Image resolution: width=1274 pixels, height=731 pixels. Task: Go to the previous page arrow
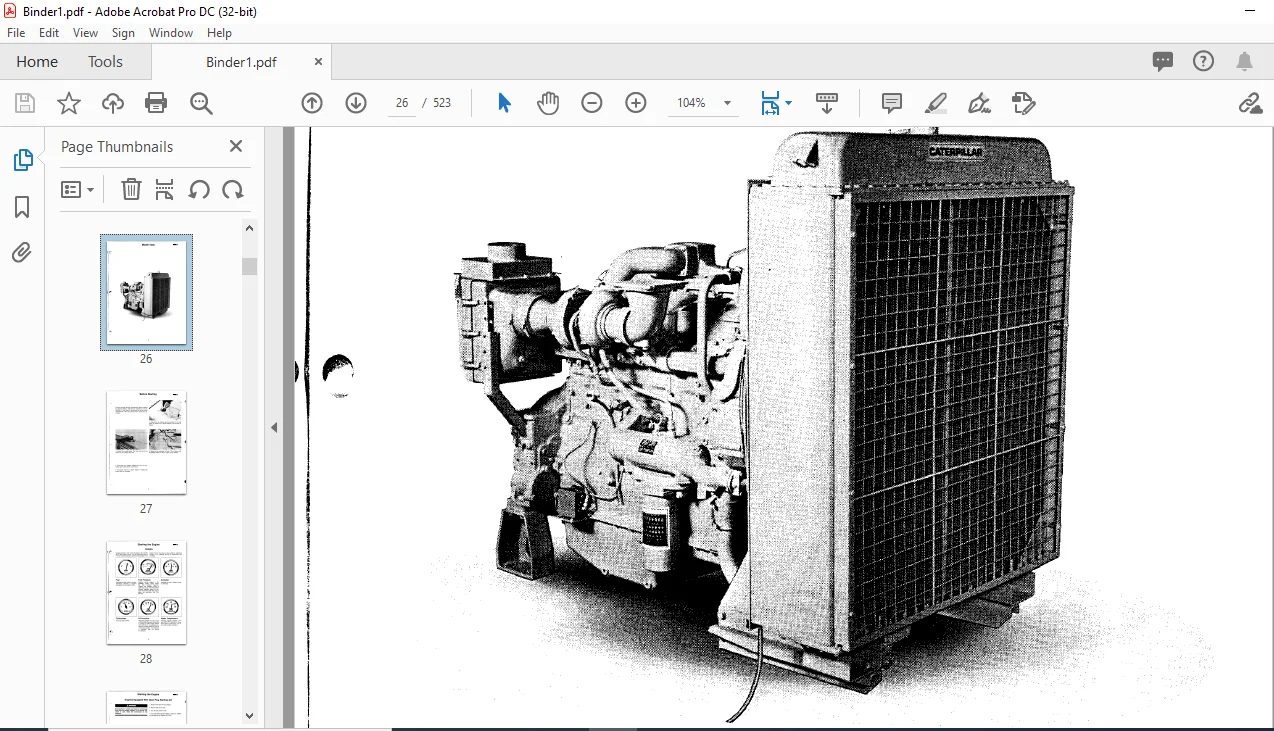(x=312, y=103)
